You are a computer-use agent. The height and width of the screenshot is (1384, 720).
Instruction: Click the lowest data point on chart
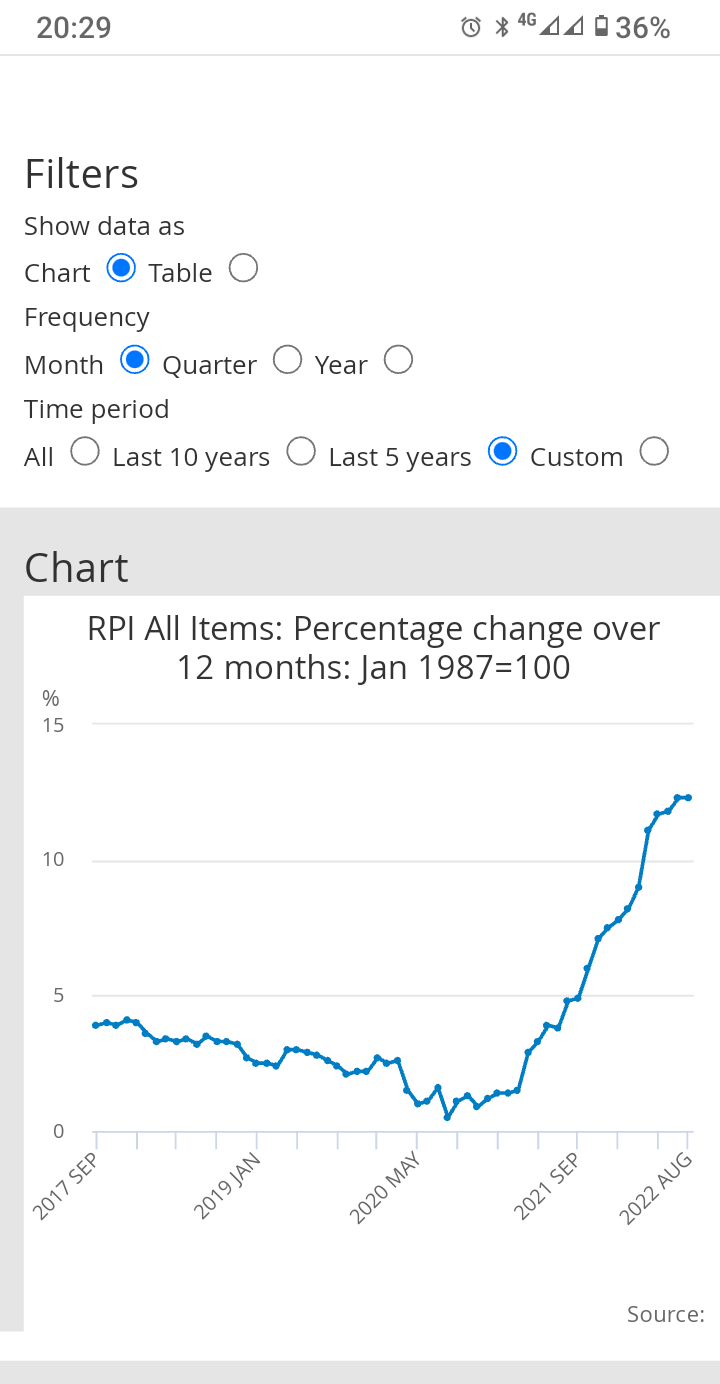pos(447,1117)
